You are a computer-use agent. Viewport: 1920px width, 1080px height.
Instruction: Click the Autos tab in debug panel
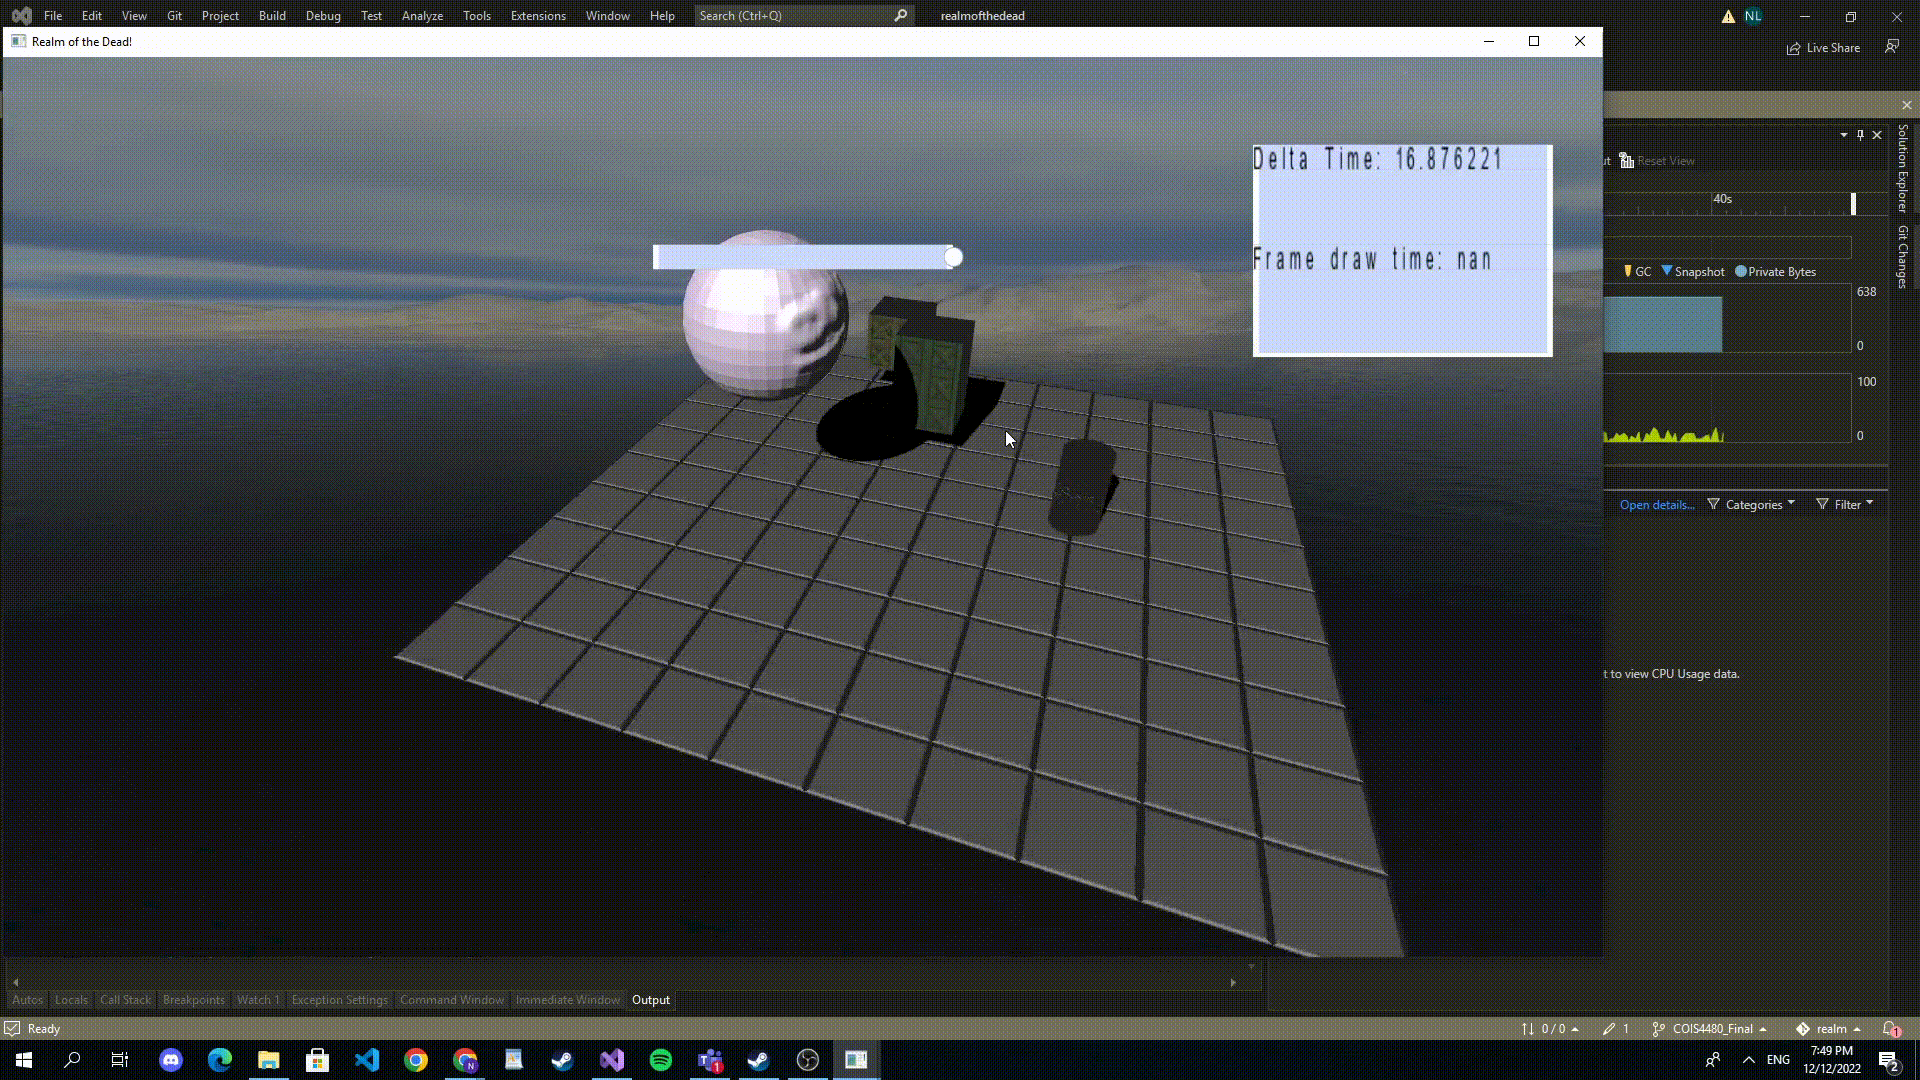click(x=26, y=1000)
